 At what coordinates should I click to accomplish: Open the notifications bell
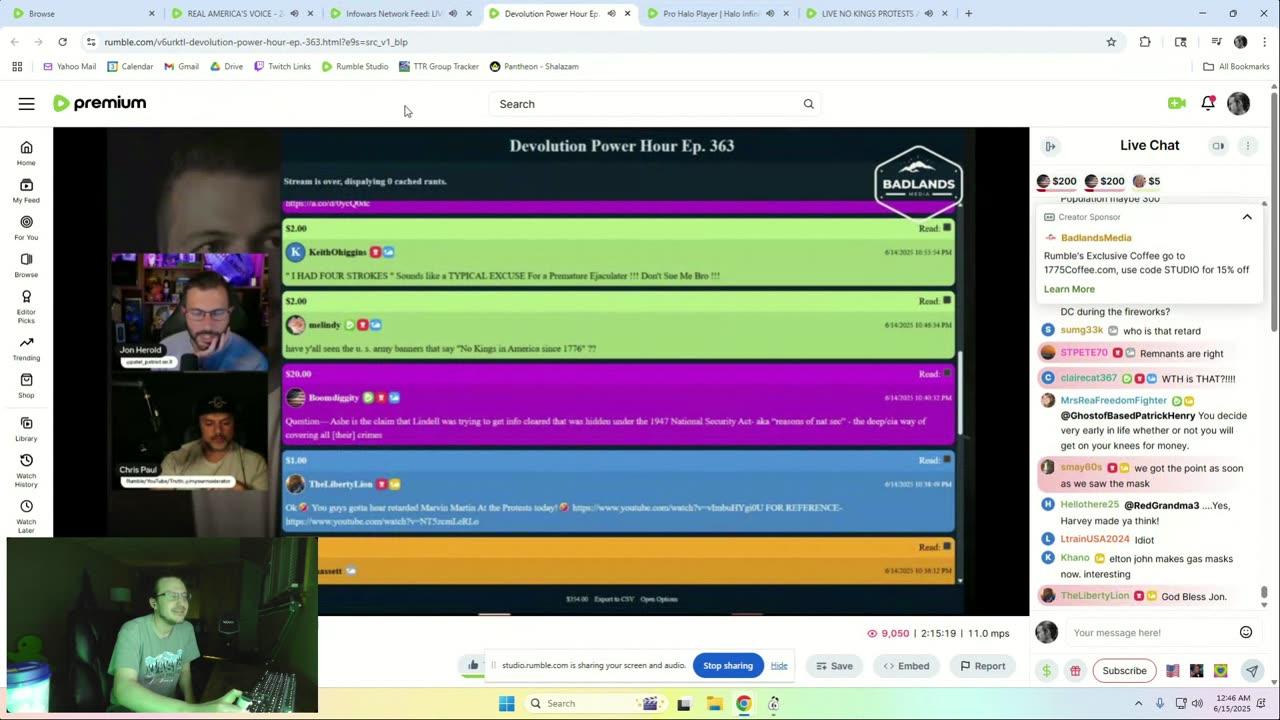point(1208,103)
